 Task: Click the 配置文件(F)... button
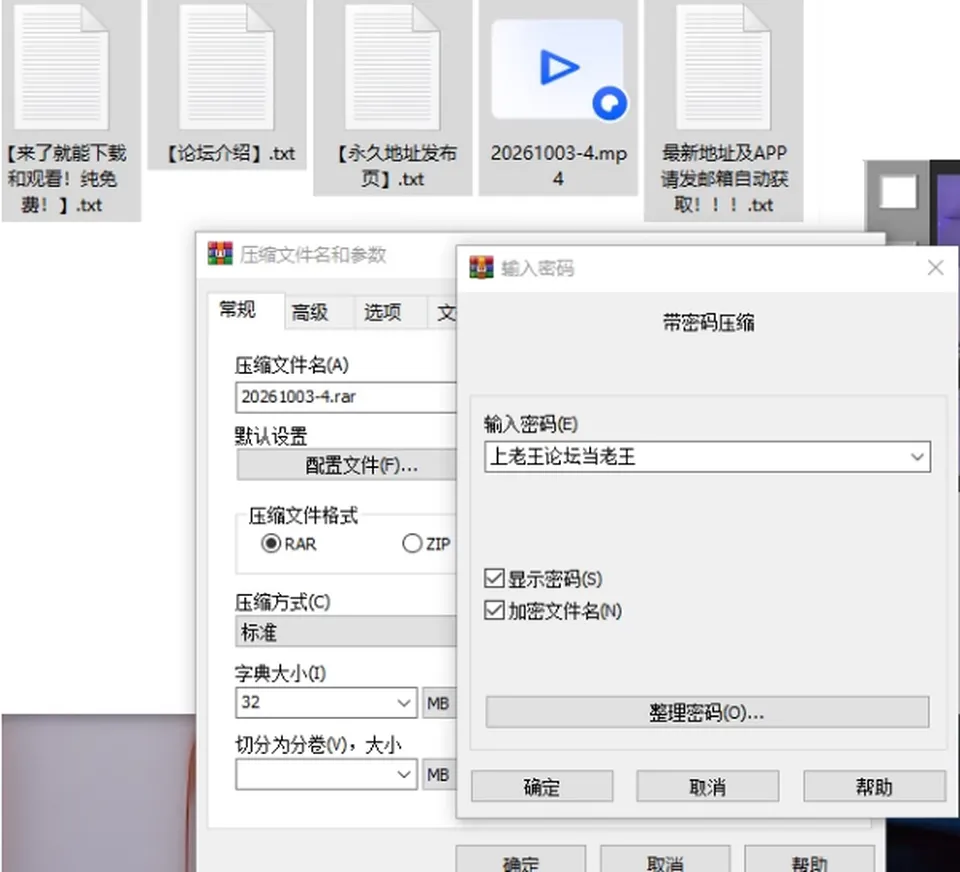click(347, 465)
